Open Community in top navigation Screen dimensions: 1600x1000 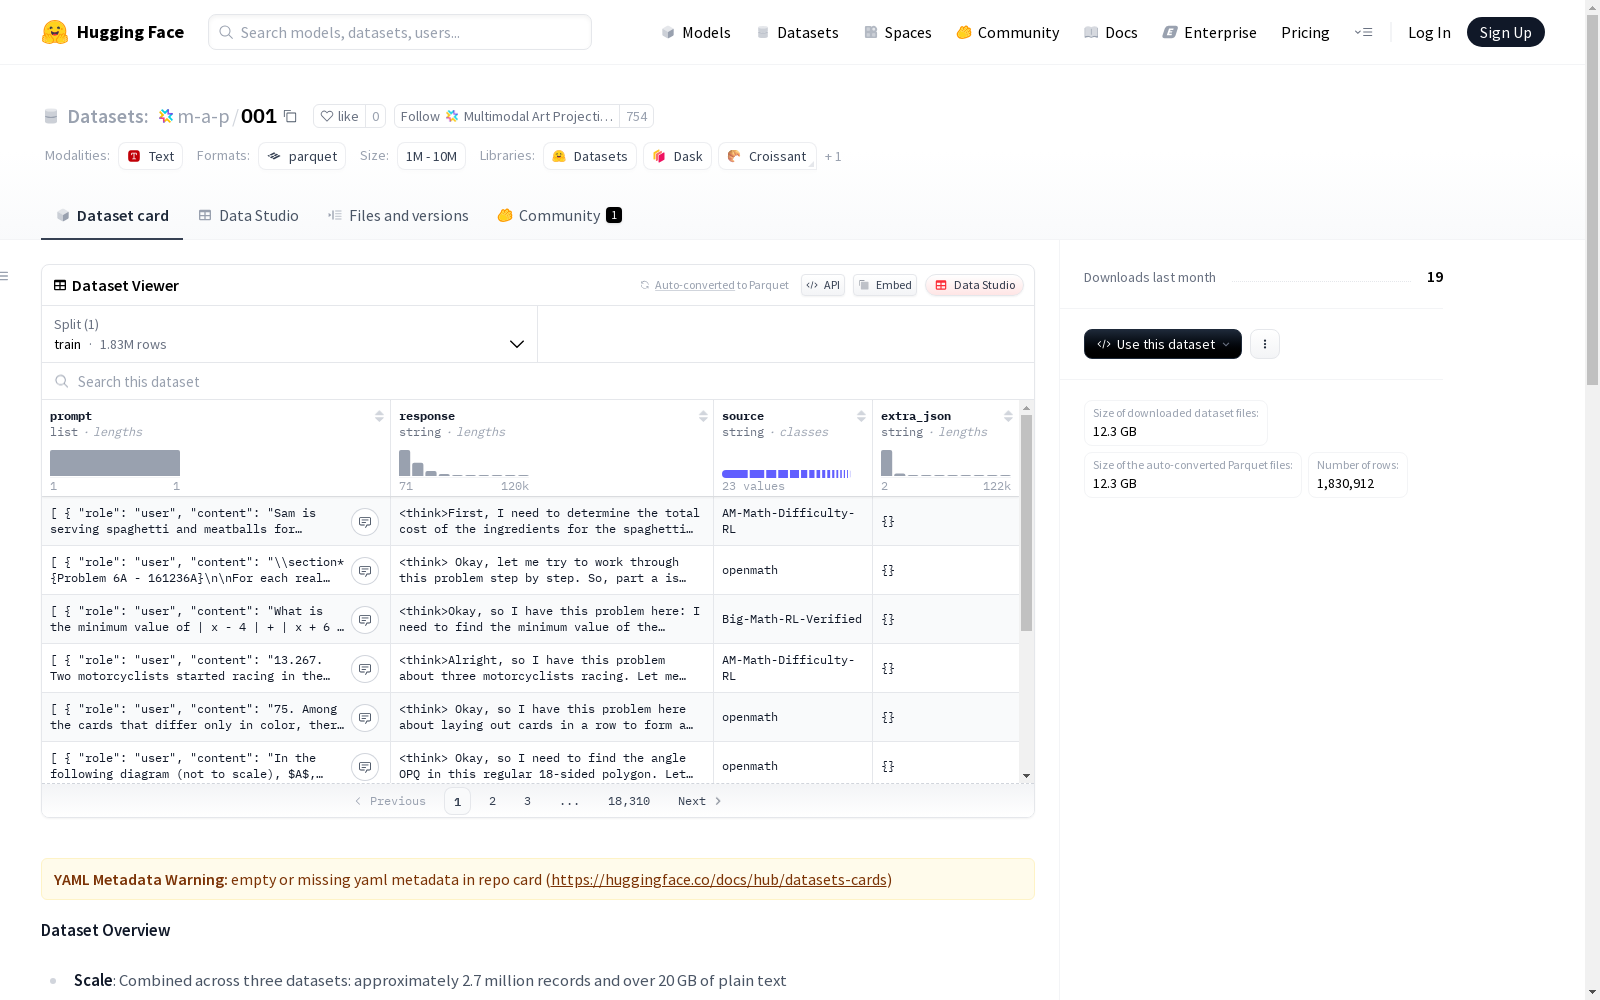(x=1007, y=32)
